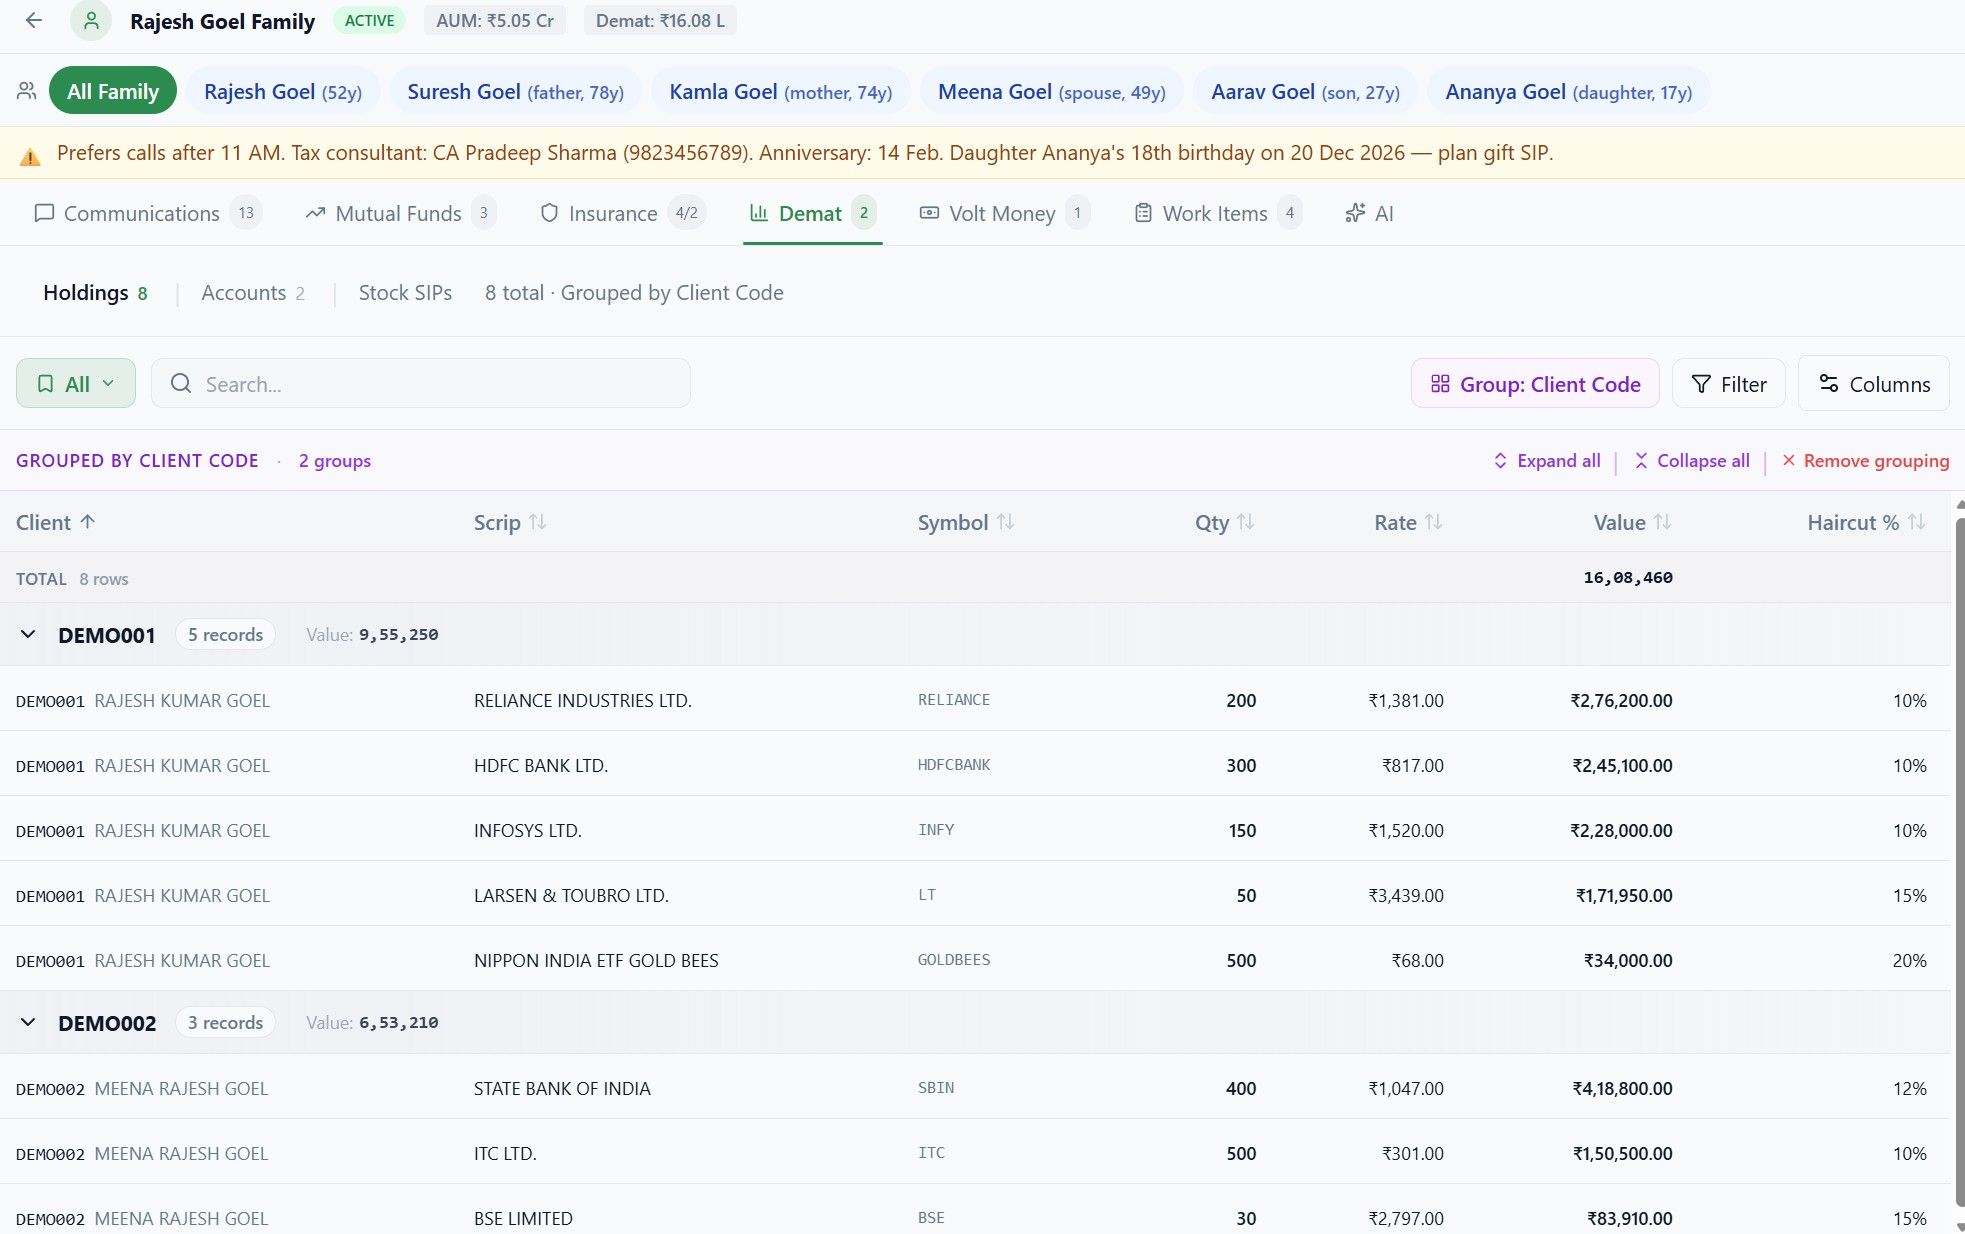Sort by Qty column arrows
The image size is (1965, 1234).
pyautogui.click(x=1245, y=522)
